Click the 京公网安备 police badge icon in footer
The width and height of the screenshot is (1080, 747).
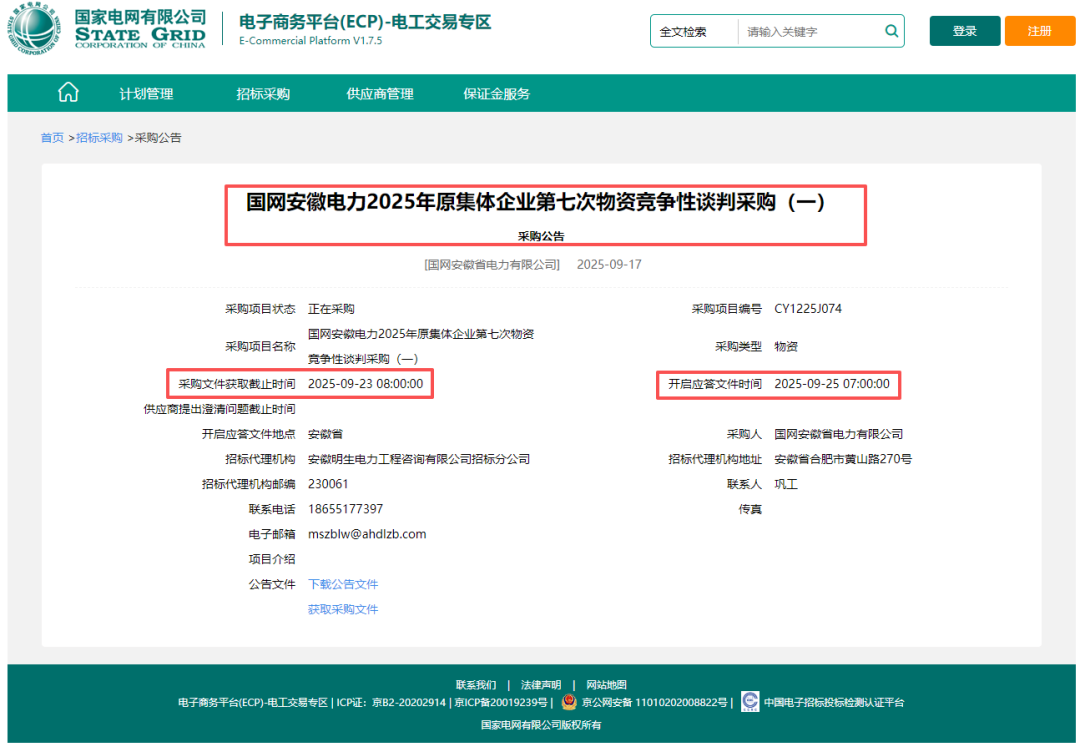click(567, 703)
